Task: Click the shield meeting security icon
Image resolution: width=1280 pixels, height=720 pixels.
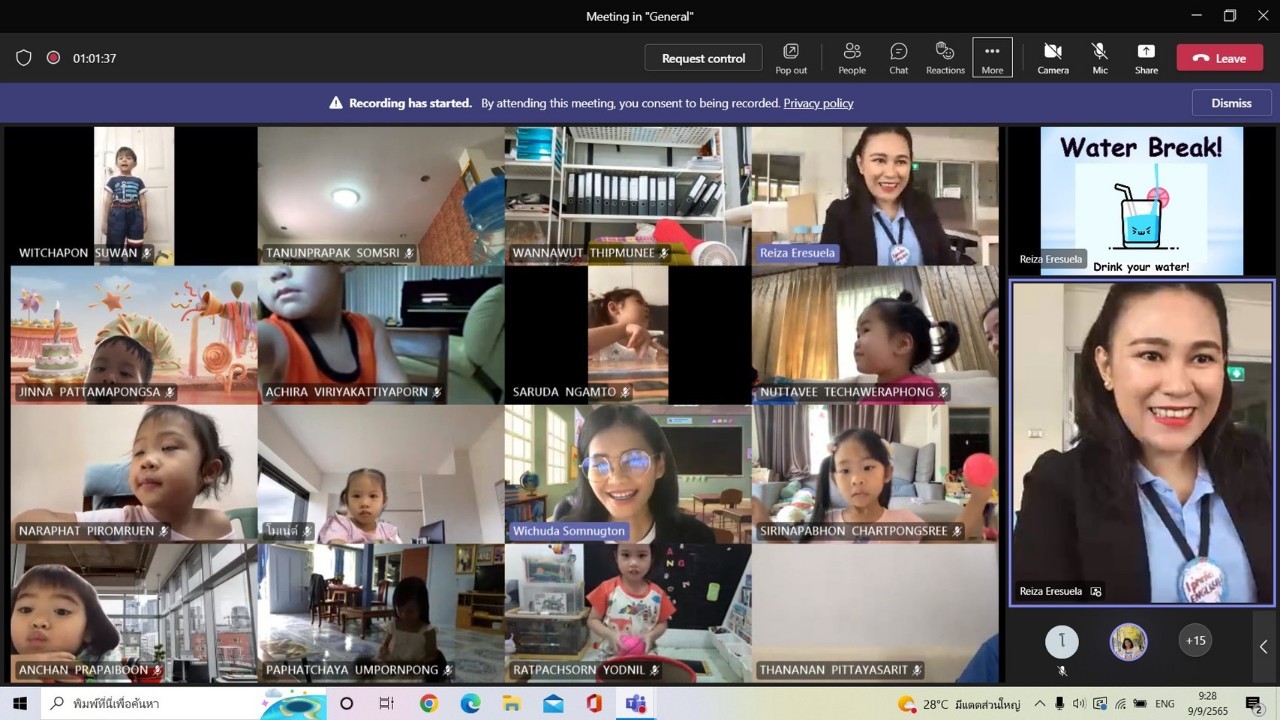Action: click(x=24, y=58)
